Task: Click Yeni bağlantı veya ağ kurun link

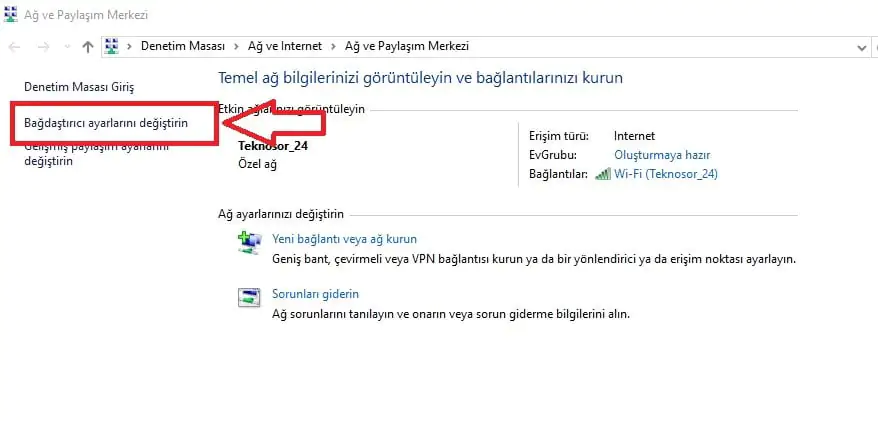Action: [x=344, y=239]
